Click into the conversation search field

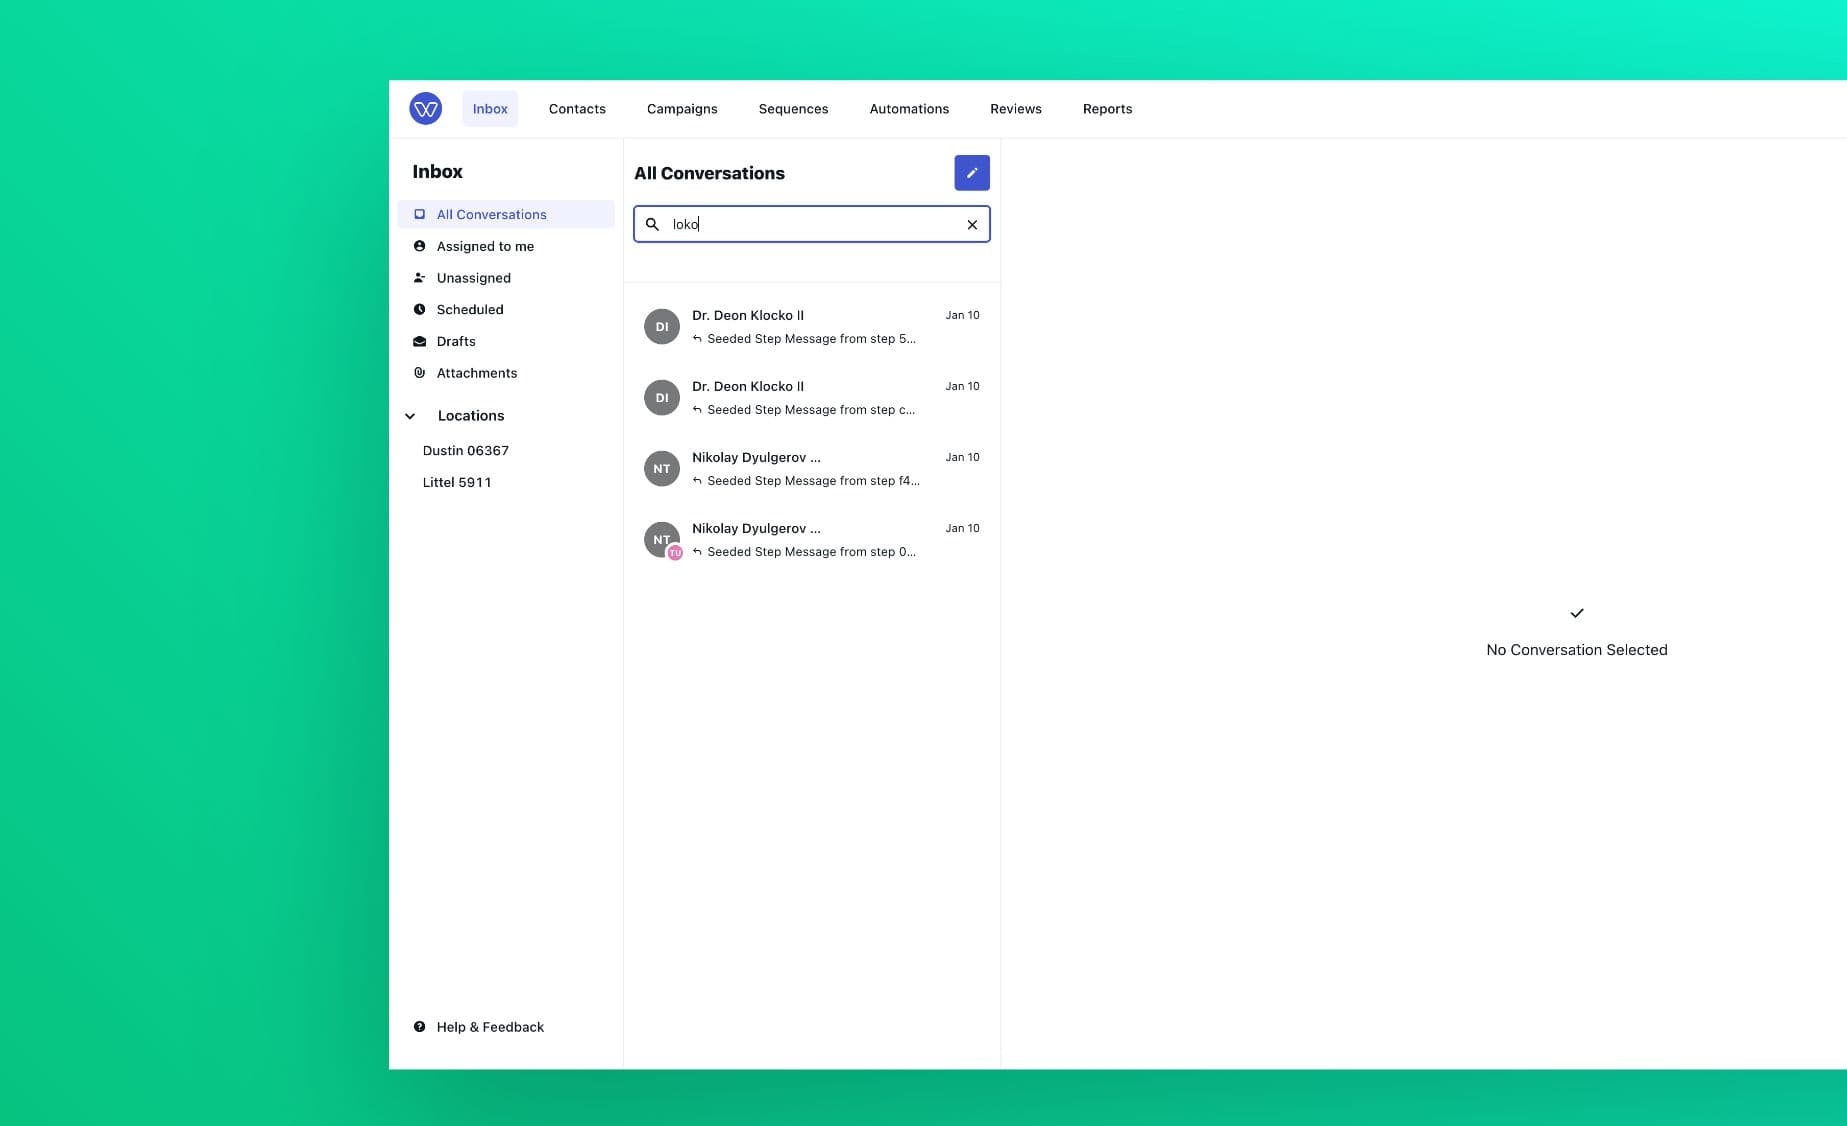pos(810,225)
